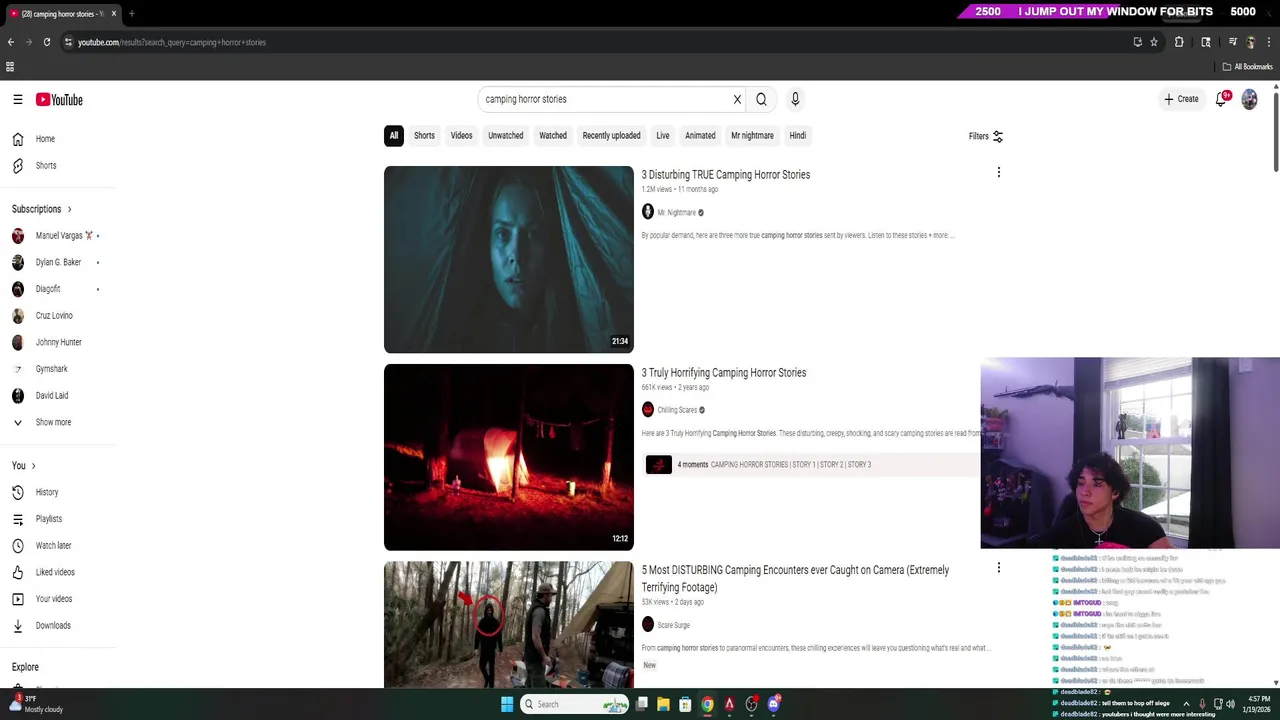Select the Videos filter chip

click(461, 136)
